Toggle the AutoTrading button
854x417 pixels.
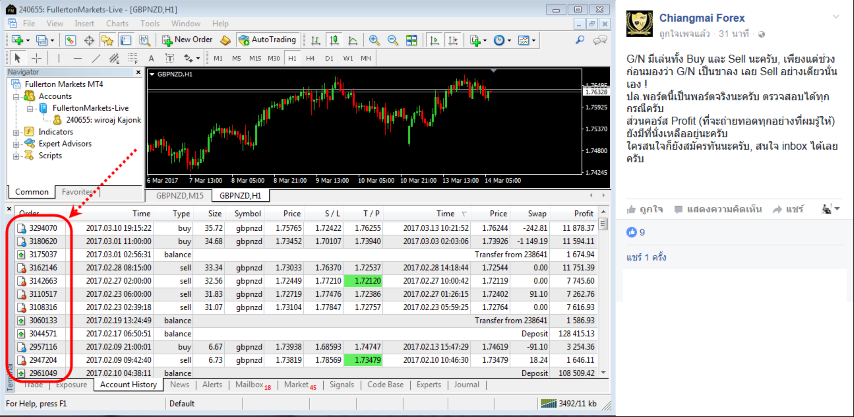pos(267,40)
